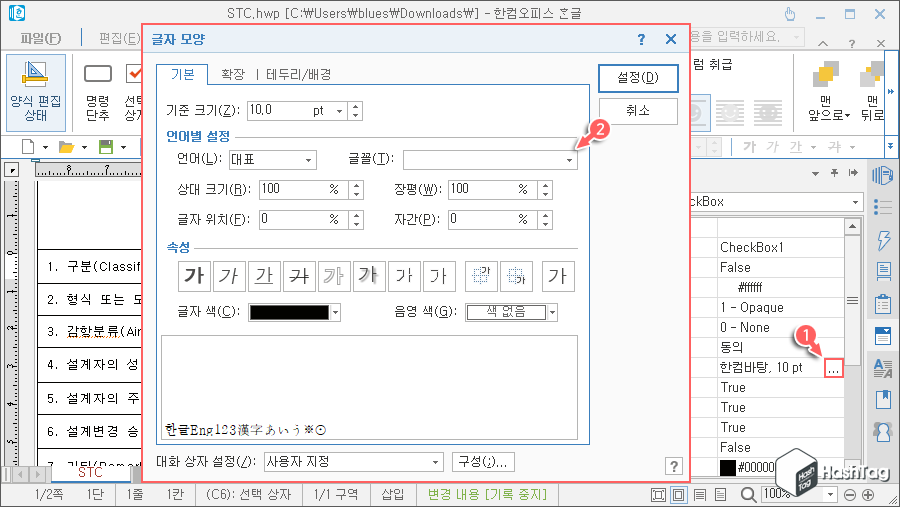
Task: Click New Document icon in toolbar
Action: (x=28, y=147)
